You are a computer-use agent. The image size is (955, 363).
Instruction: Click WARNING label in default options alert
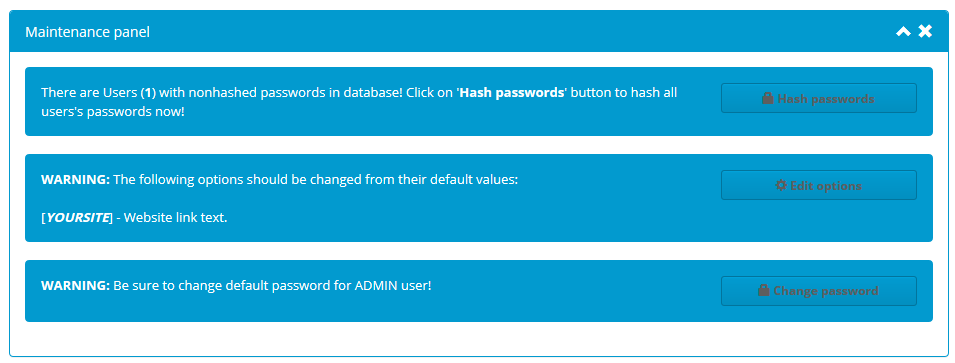pos(76,180)
